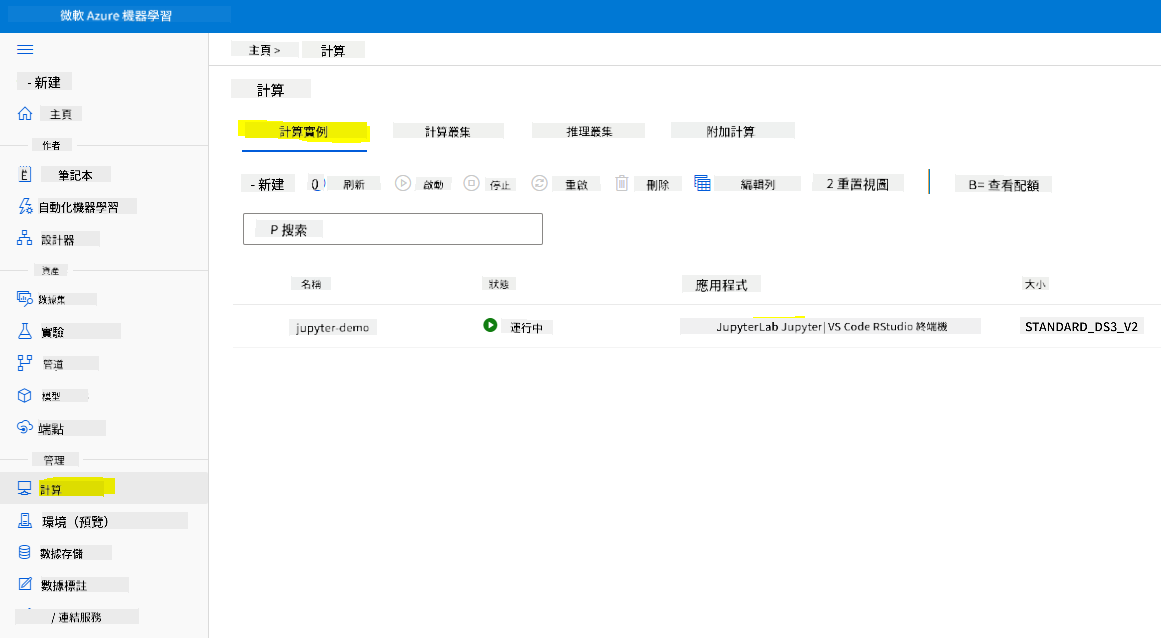Click into the 搜索 search field

click(x=392, y=229)
